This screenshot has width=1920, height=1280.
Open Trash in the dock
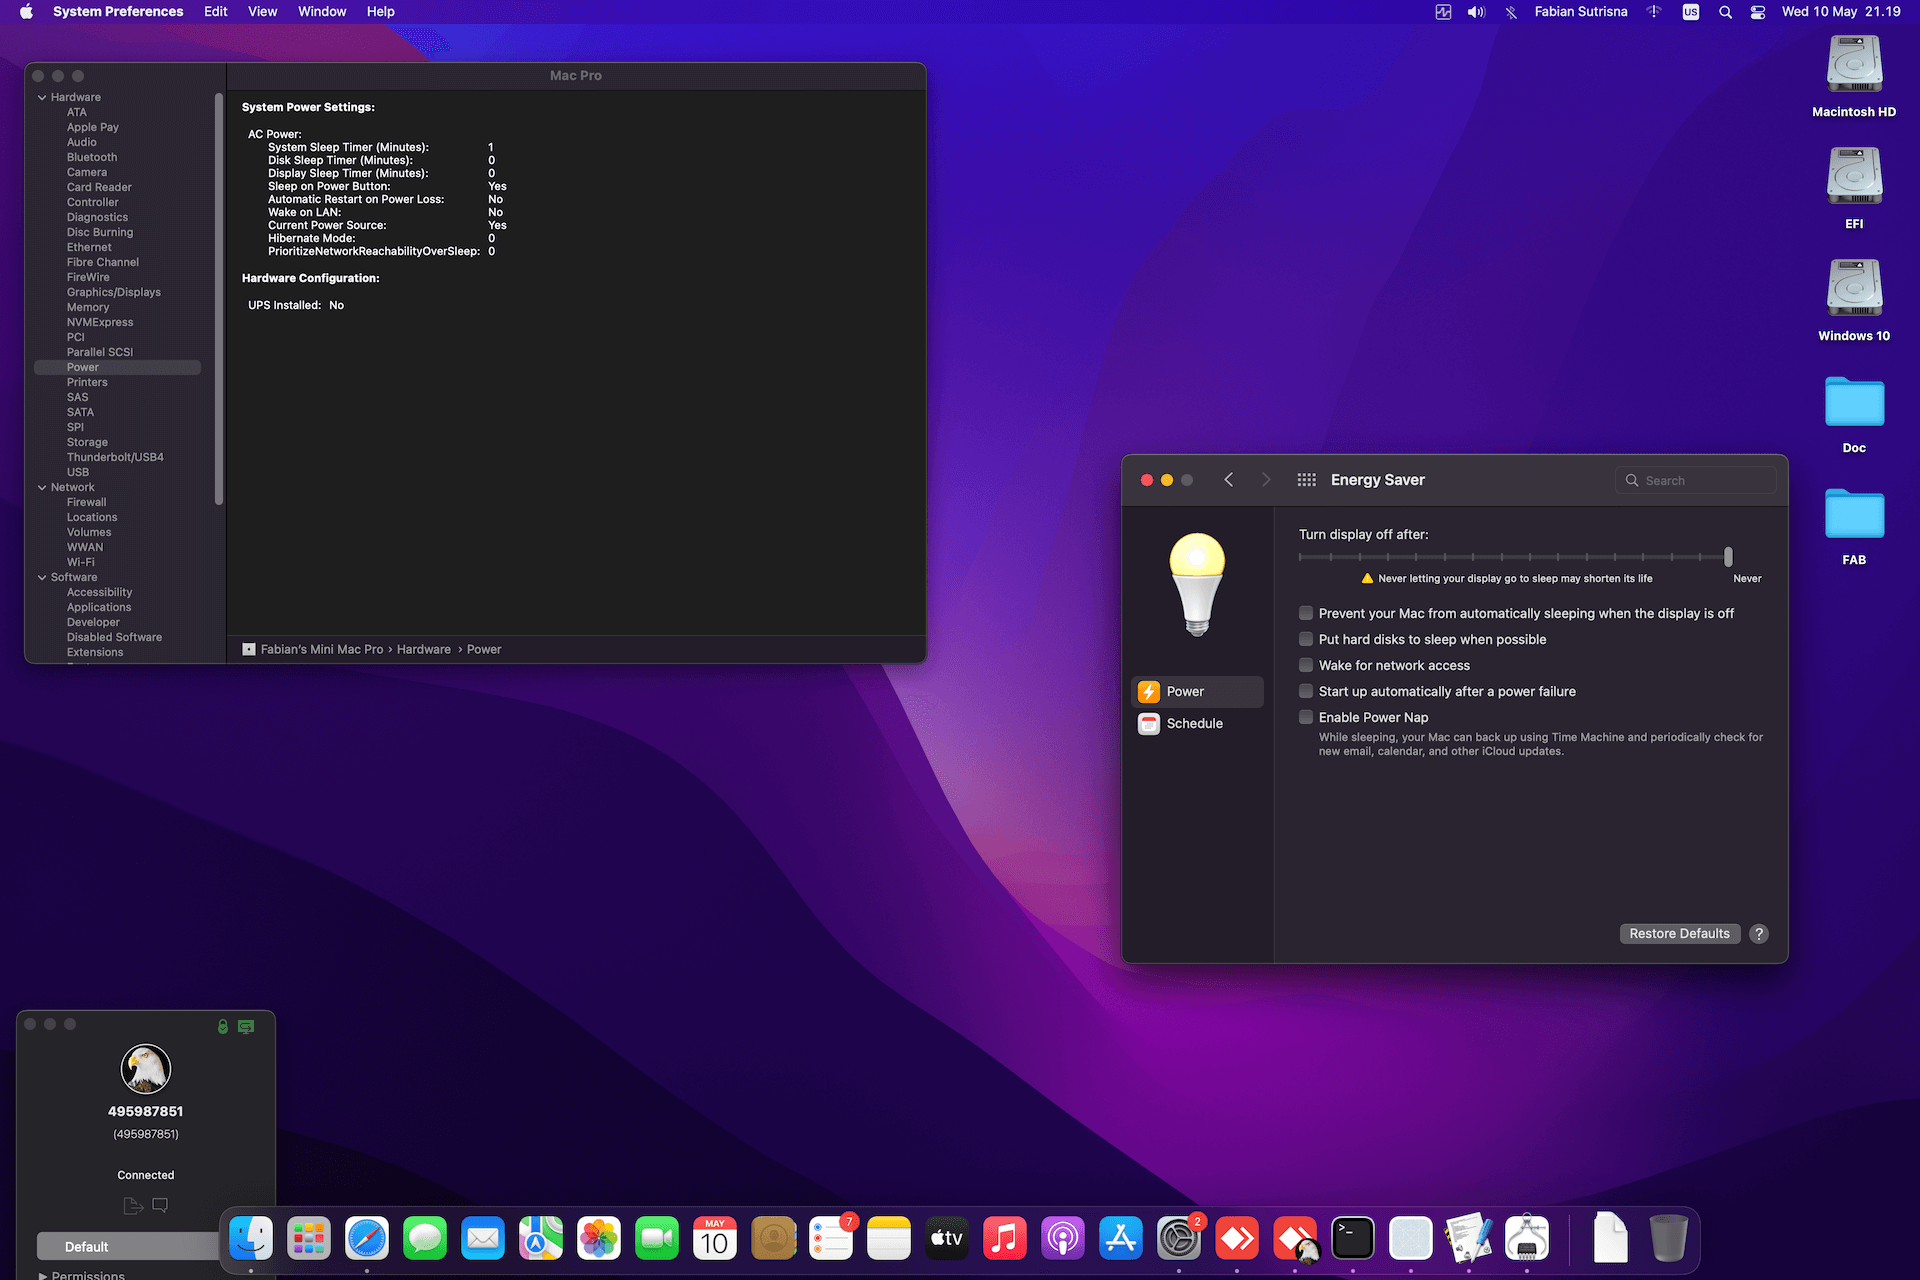click(x=1669, y=1239)
